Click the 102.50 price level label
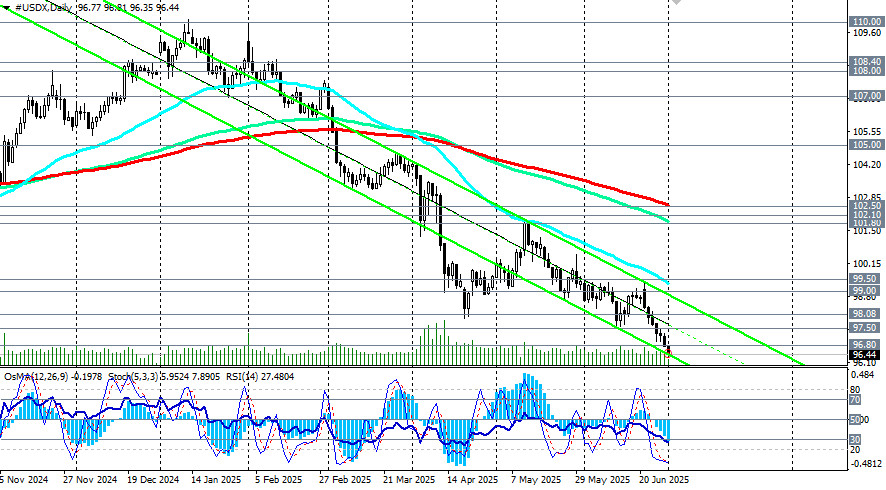 point(867,206)
